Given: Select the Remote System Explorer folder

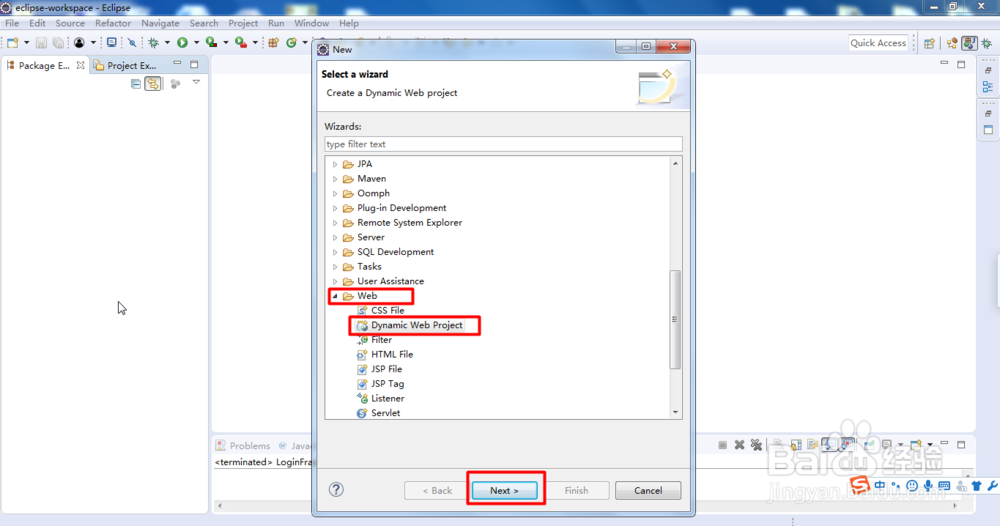Looking at the screenshot, I should pos(409,223).
